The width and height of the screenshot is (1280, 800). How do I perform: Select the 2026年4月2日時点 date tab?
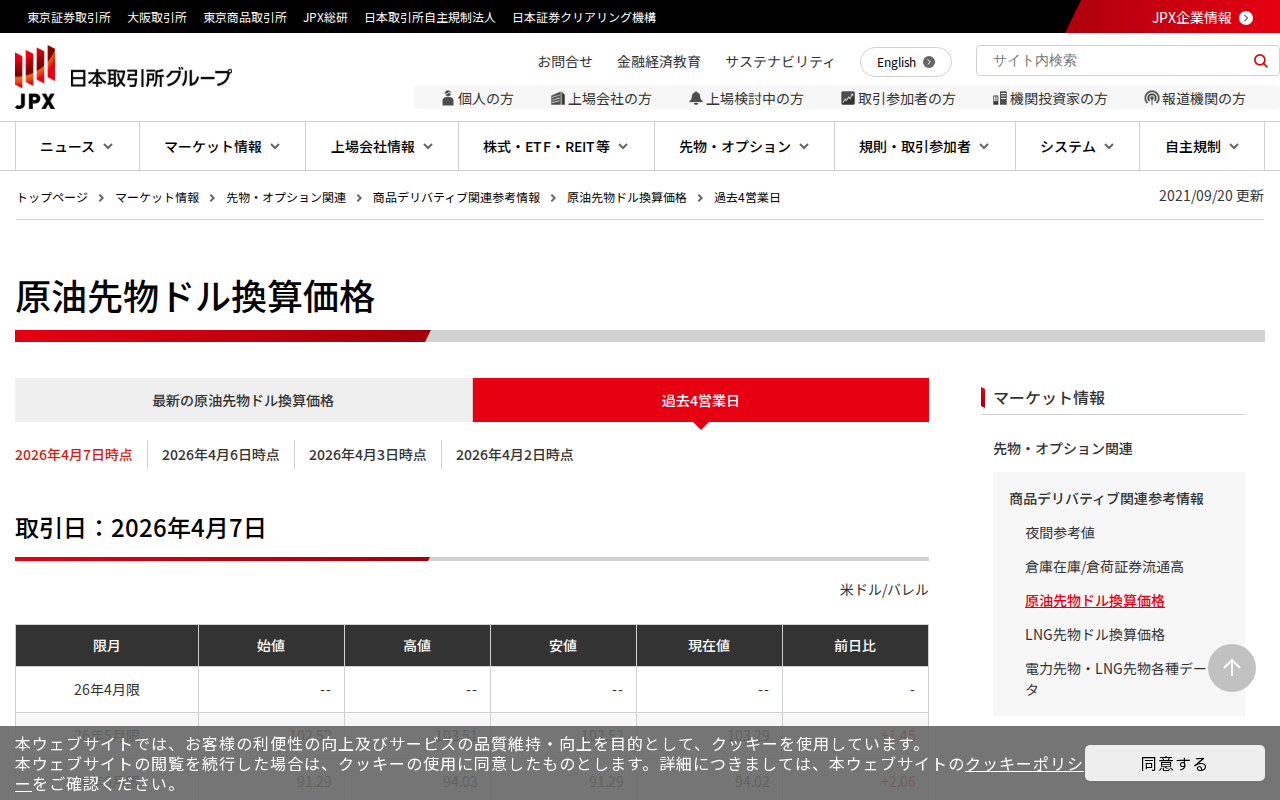[x=515, y=454]
